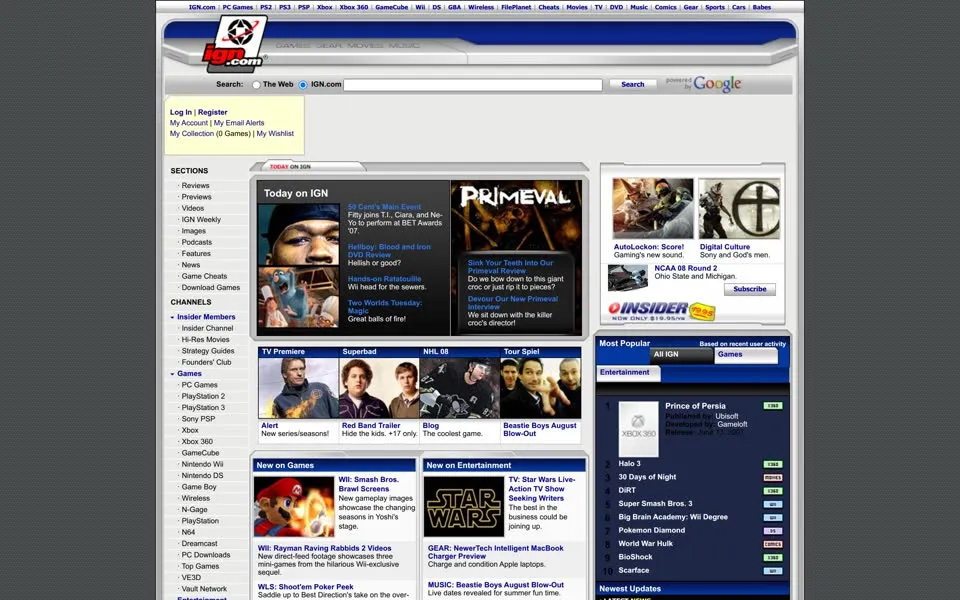The image size is (960, 600).
Task: Open the NCAA 08 Round 2 headline link
Action: point(685,268)
